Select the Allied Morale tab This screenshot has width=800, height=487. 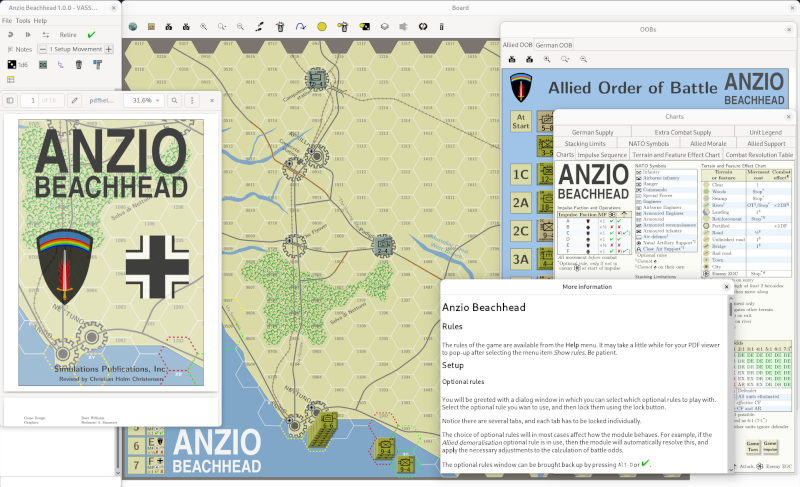click(x=708, y=143)
